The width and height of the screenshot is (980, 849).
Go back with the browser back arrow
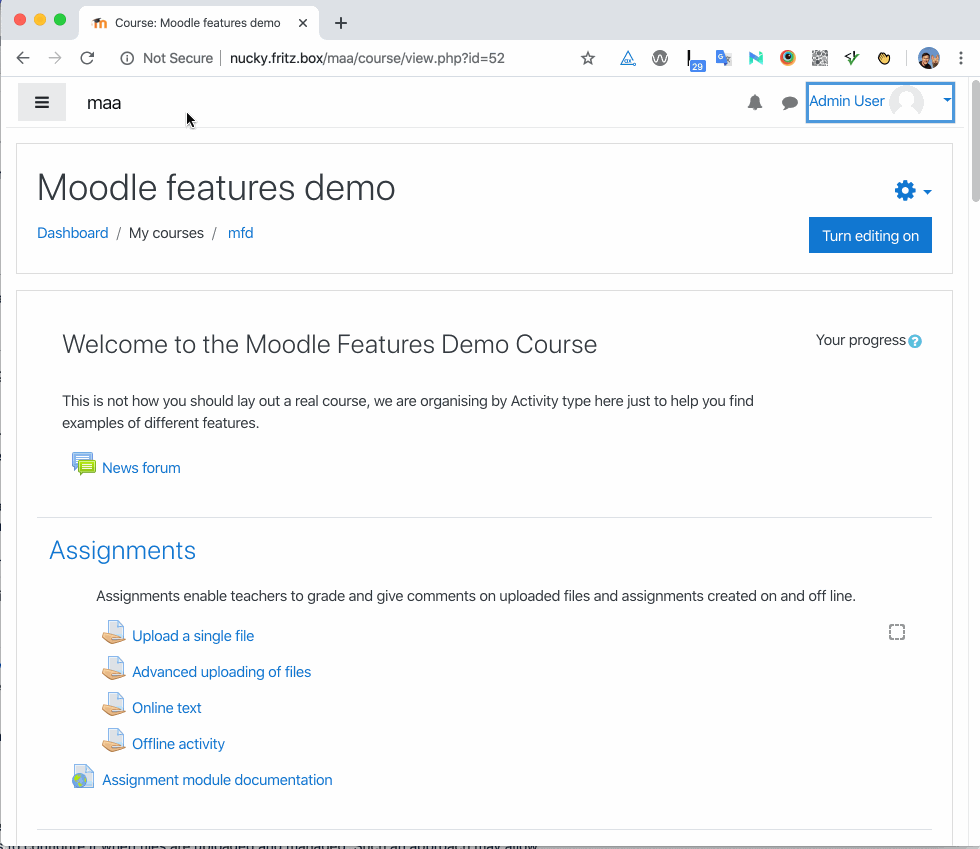tap(23, 58)
